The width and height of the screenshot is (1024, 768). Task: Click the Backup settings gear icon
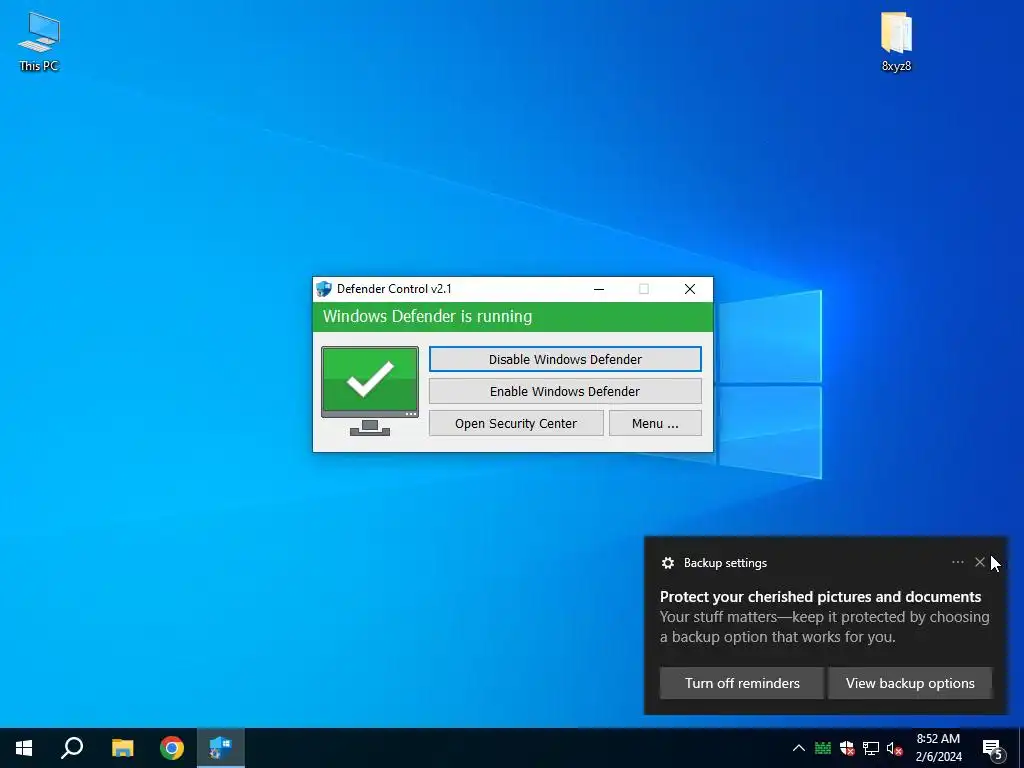[667, 563]
